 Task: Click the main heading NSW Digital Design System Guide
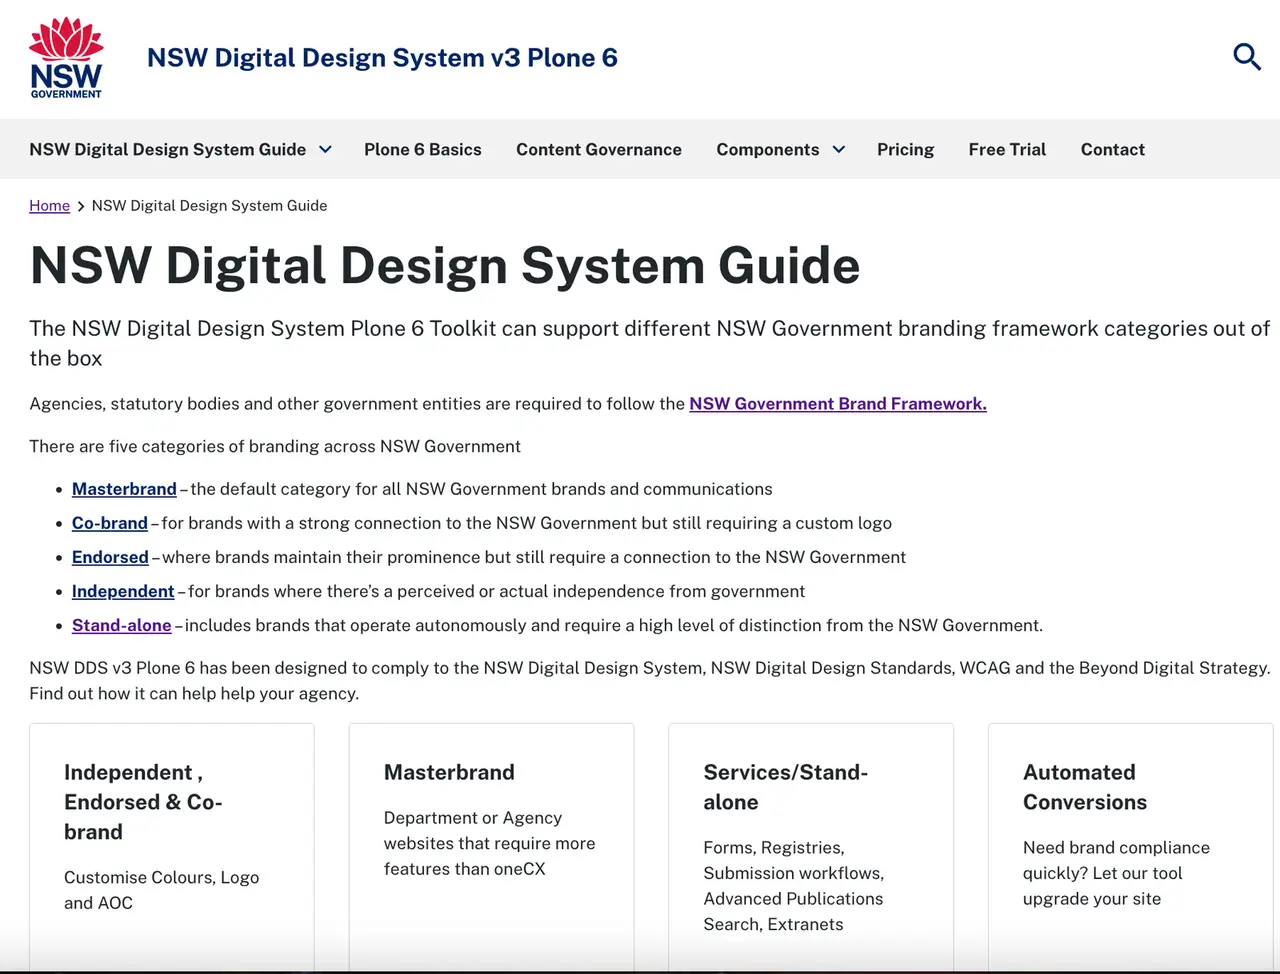coord(445,266)
